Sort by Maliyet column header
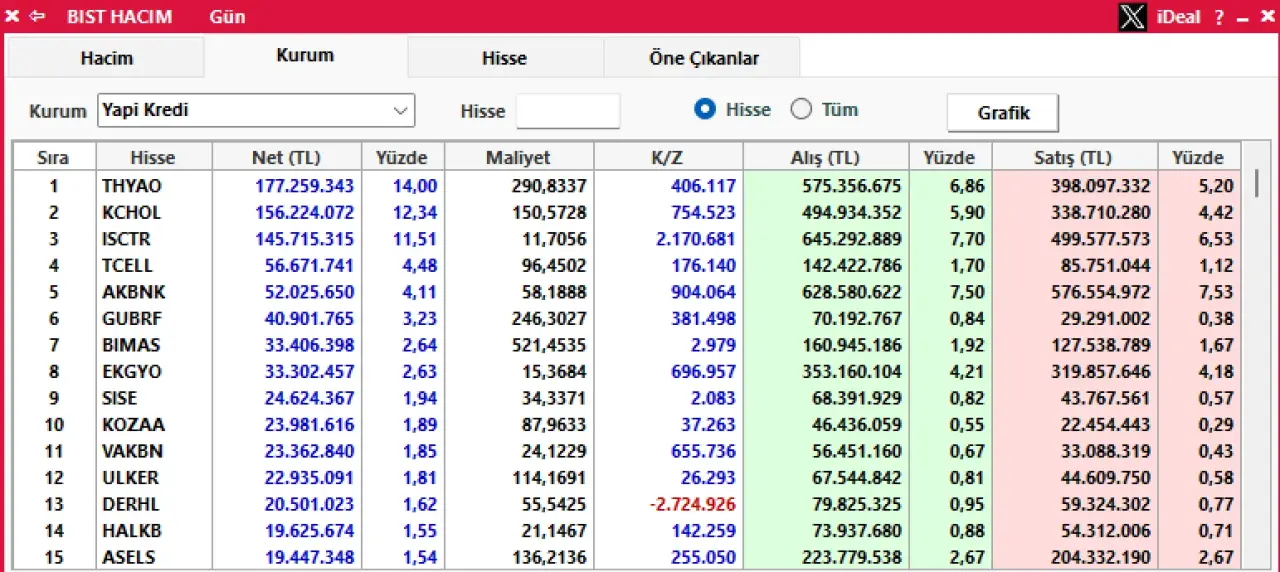Viewport: 1280px width, 572px height. pos(518,157)
